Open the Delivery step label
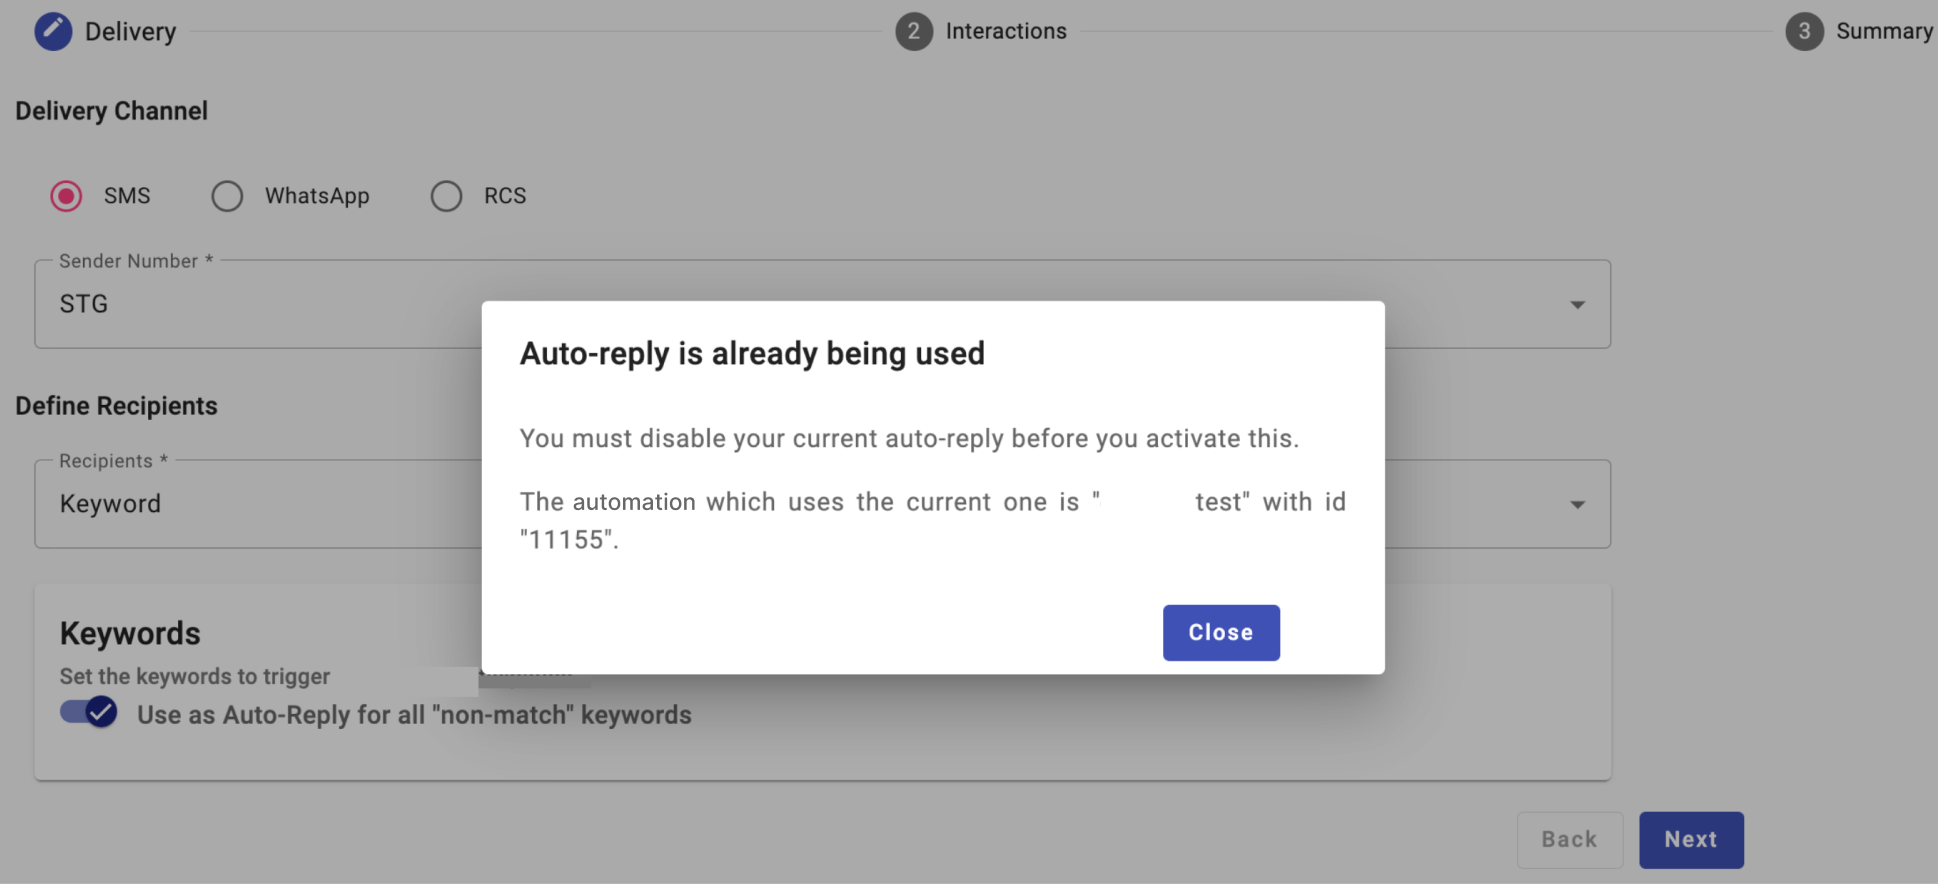Image resolution: width=1938 pixels, height=884 pixels. coord(130,32)
